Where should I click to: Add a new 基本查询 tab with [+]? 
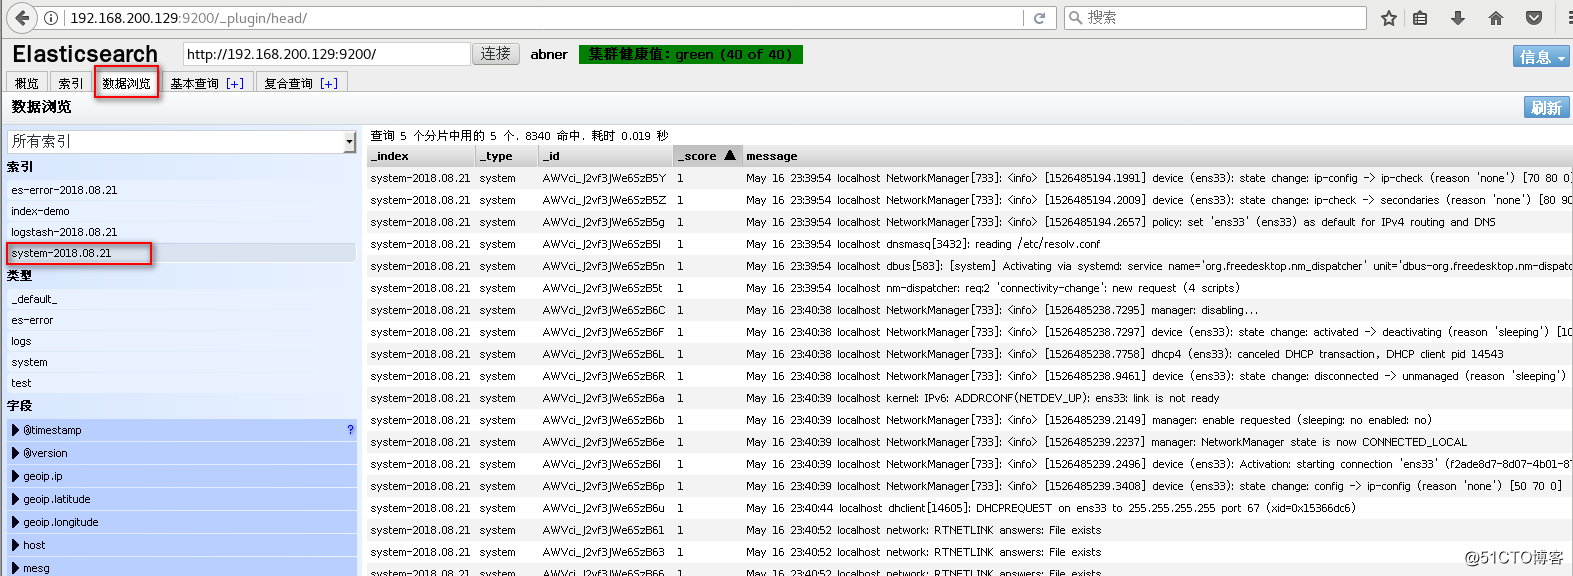pyautogui.click(x=235, y=84)
